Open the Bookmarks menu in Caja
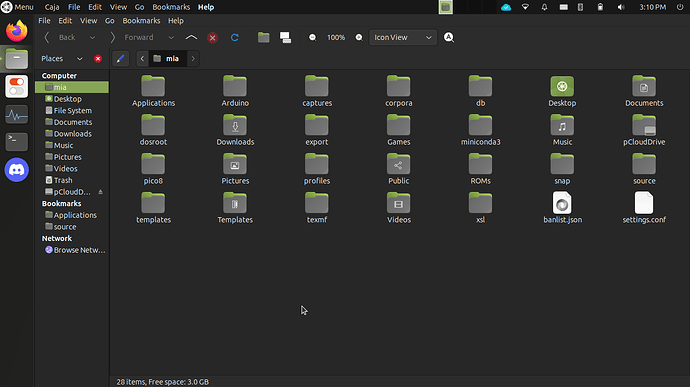Screen dimensions: 690x387 click(141, 21)
